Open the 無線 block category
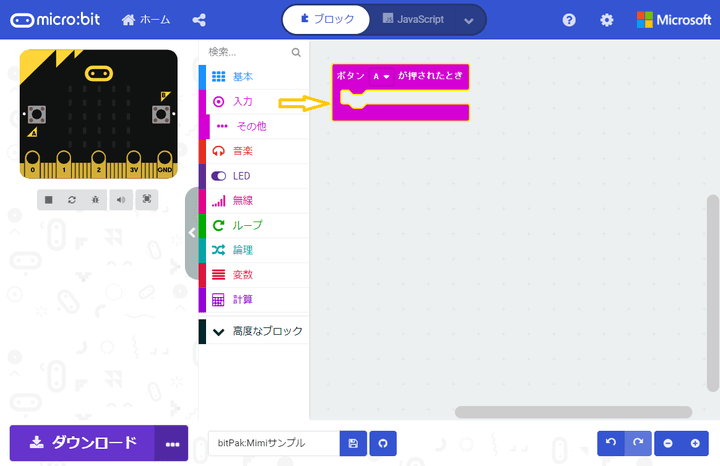Viewport: 720px width, 466px height. [x=254, y=201]
